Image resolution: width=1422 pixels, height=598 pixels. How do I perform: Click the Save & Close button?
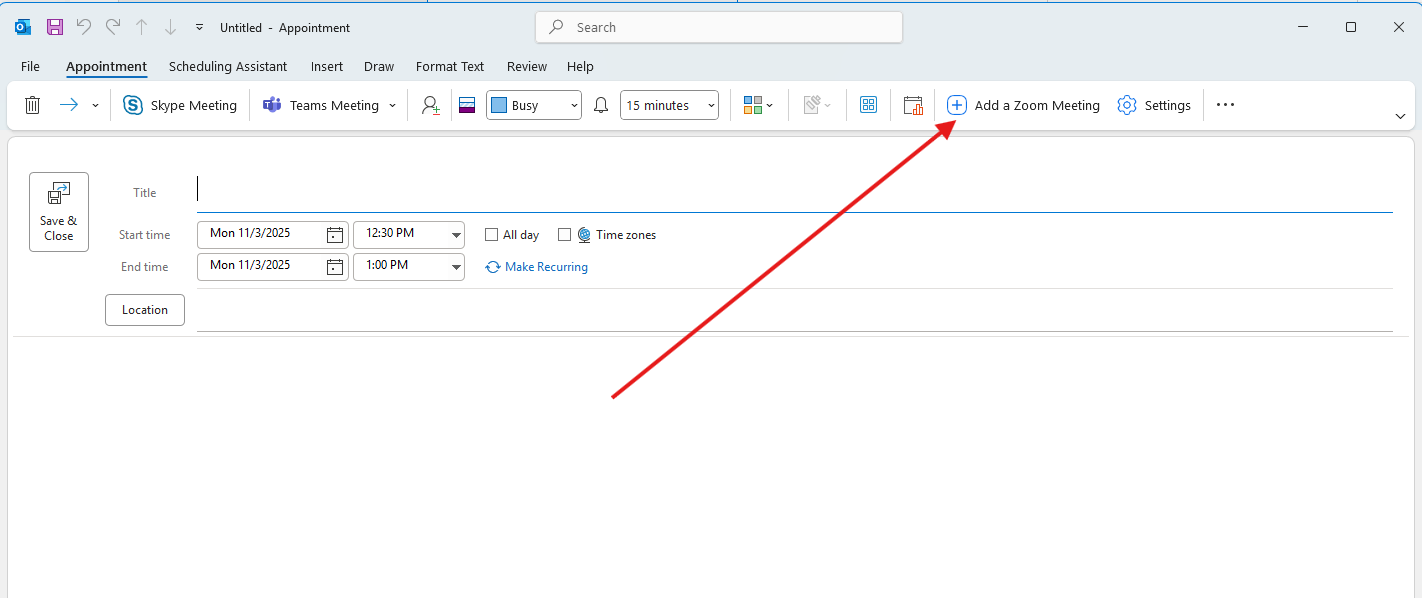click(x=59, y=212)
